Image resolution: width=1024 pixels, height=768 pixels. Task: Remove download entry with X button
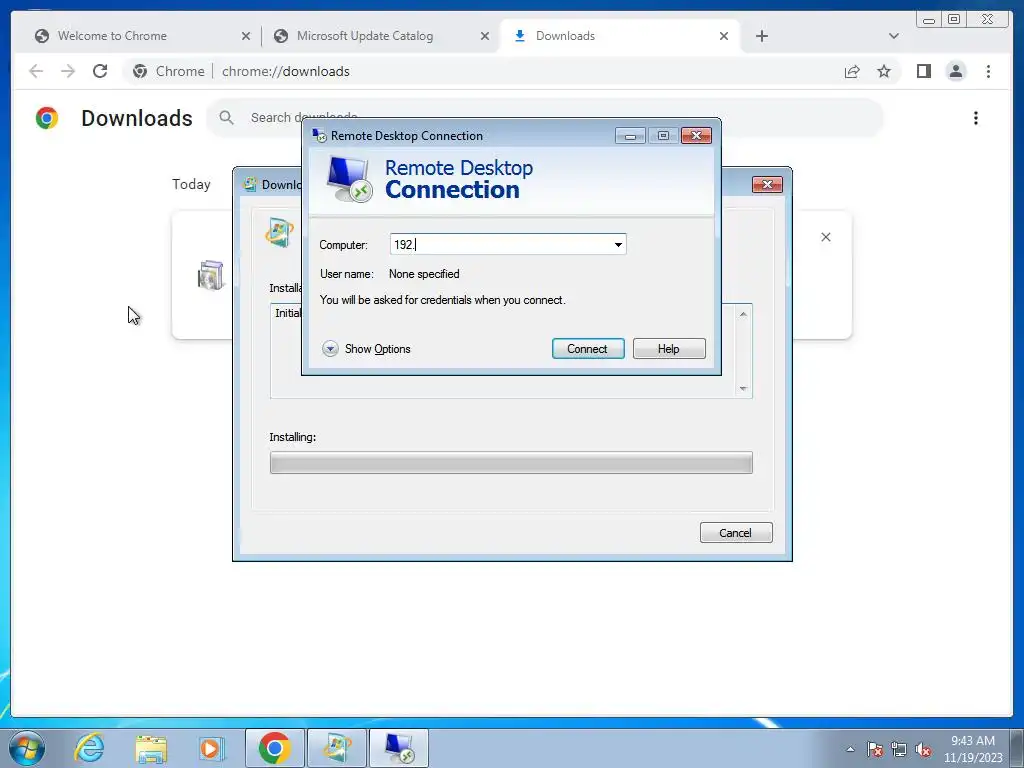825,237
